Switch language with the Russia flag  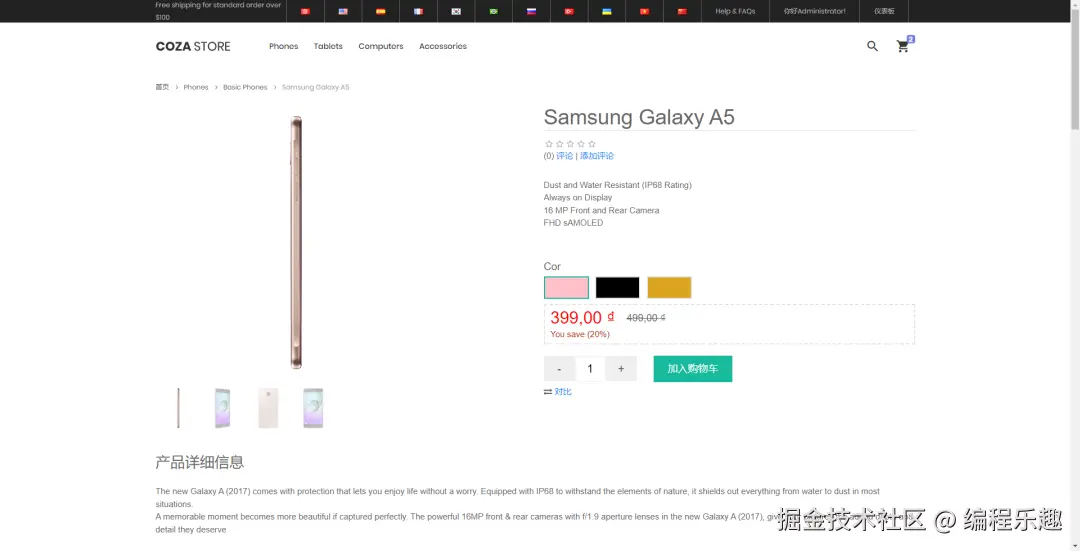(532, 11)
